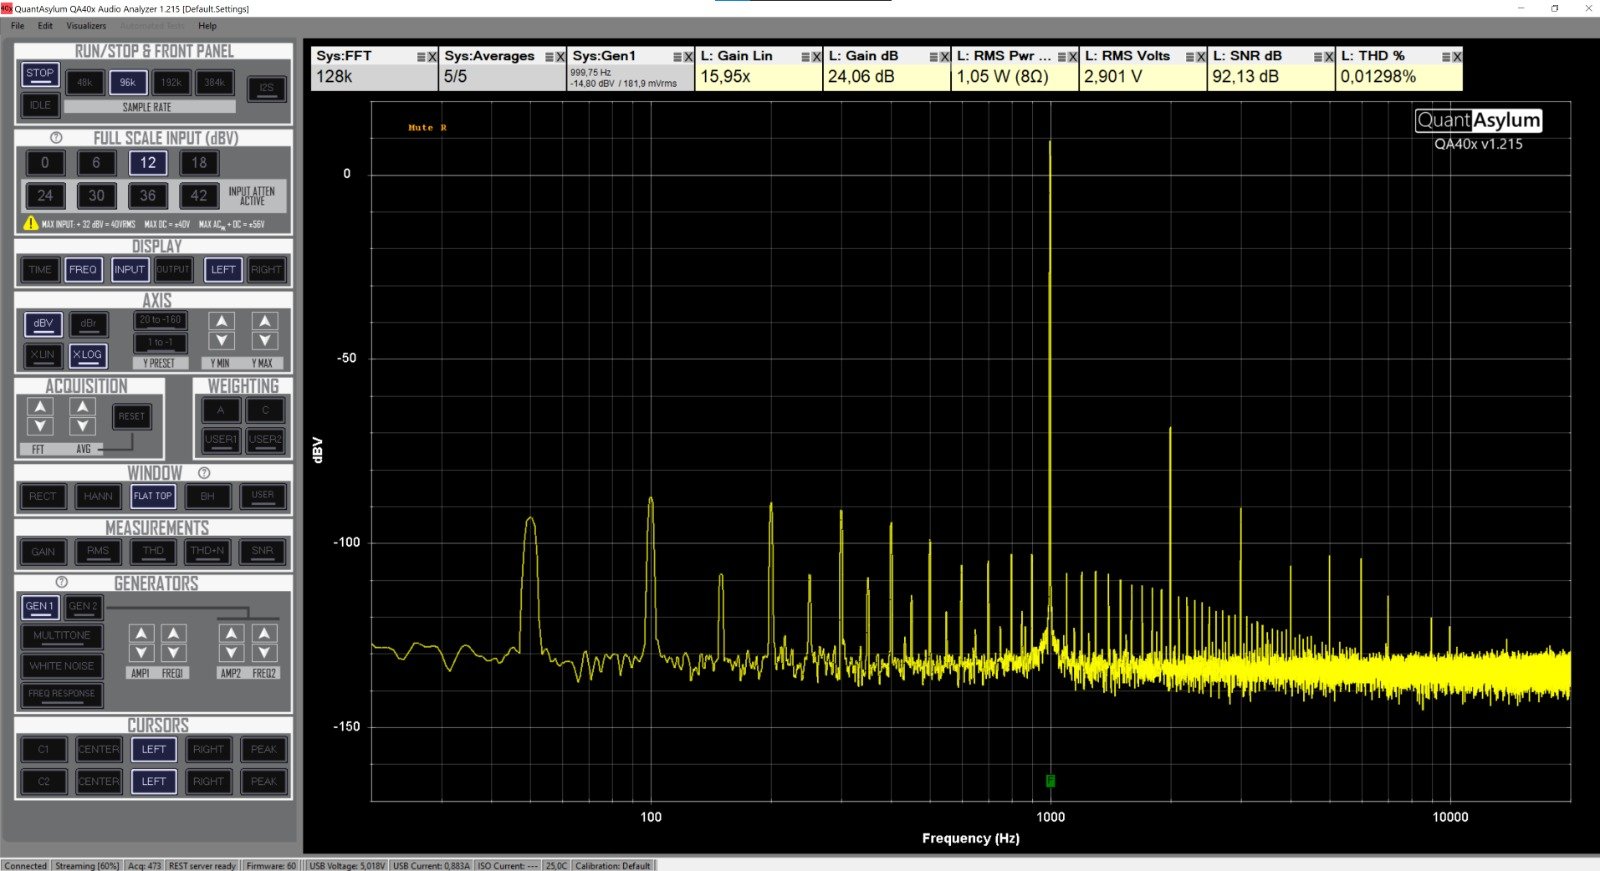Close the Sys:Gen1 readout tile

[688, 57]
